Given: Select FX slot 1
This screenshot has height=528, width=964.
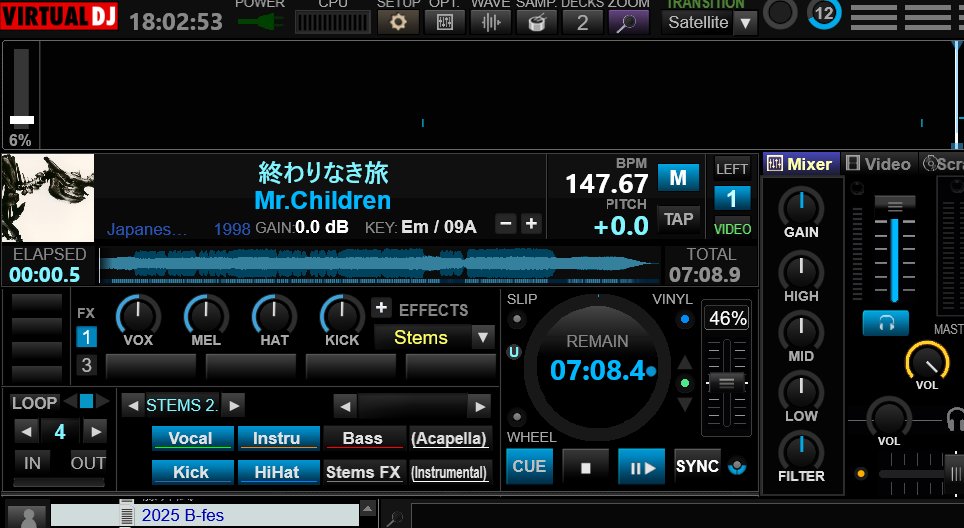Looking at the screenshot, I should pos(86,337).
